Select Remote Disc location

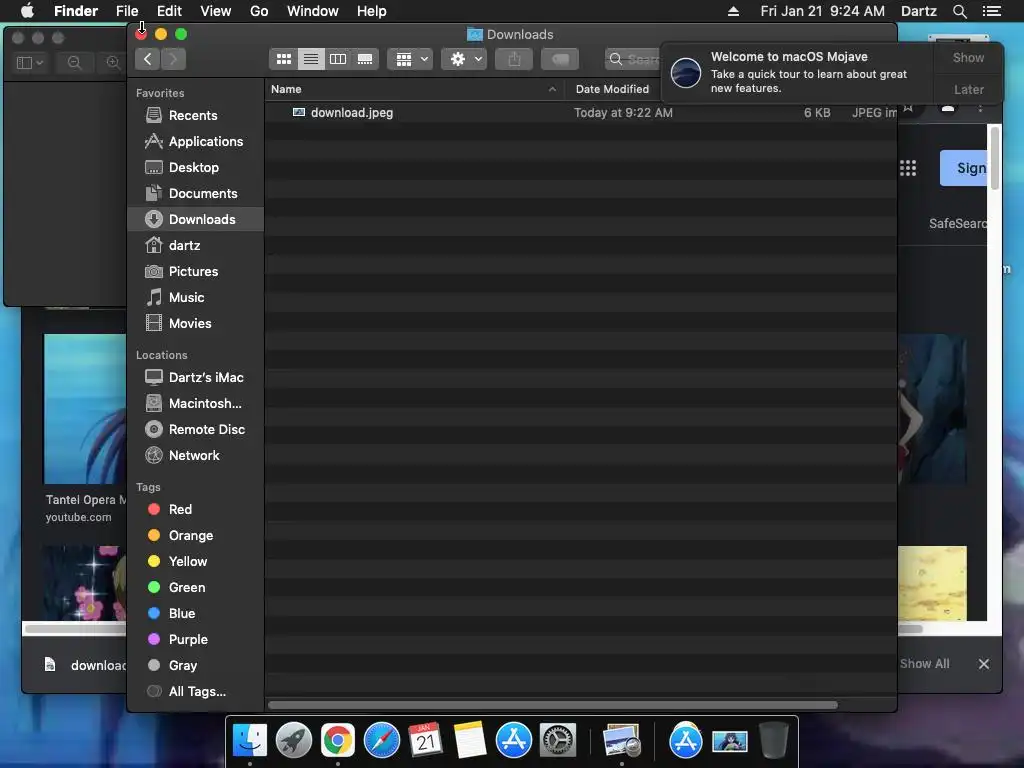[195, 430]
